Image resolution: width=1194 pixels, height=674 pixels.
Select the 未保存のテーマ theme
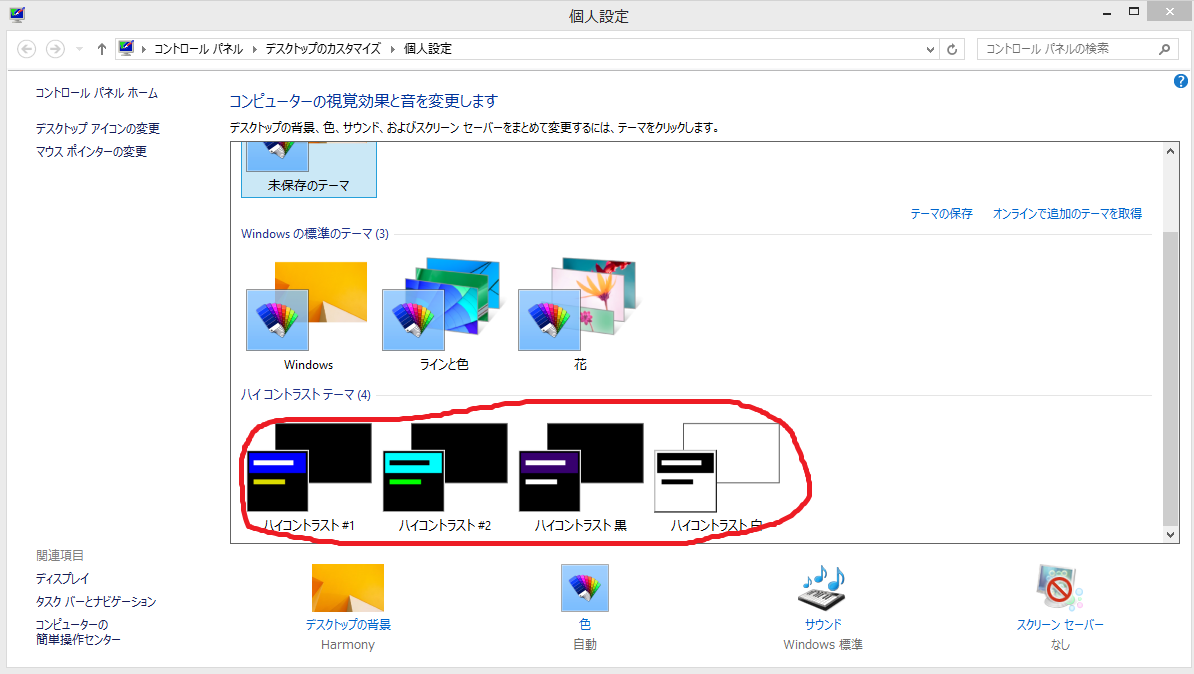(x=308, y=170)
